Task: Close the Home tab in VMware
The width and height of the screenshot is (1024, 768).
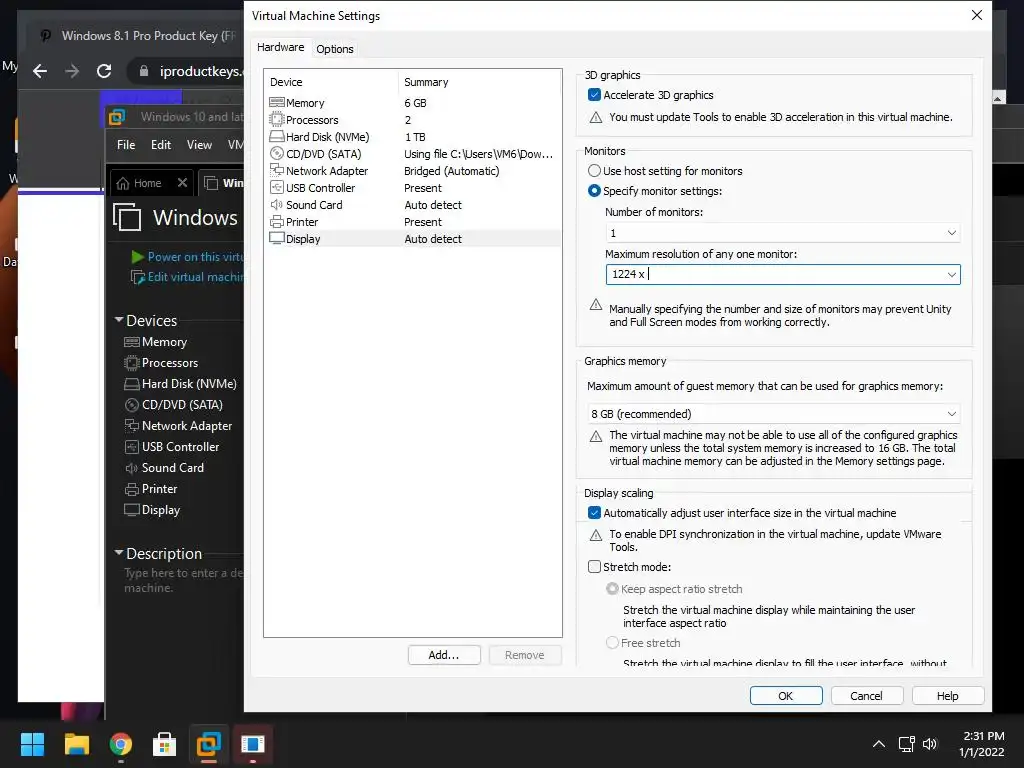Action: 183,183
